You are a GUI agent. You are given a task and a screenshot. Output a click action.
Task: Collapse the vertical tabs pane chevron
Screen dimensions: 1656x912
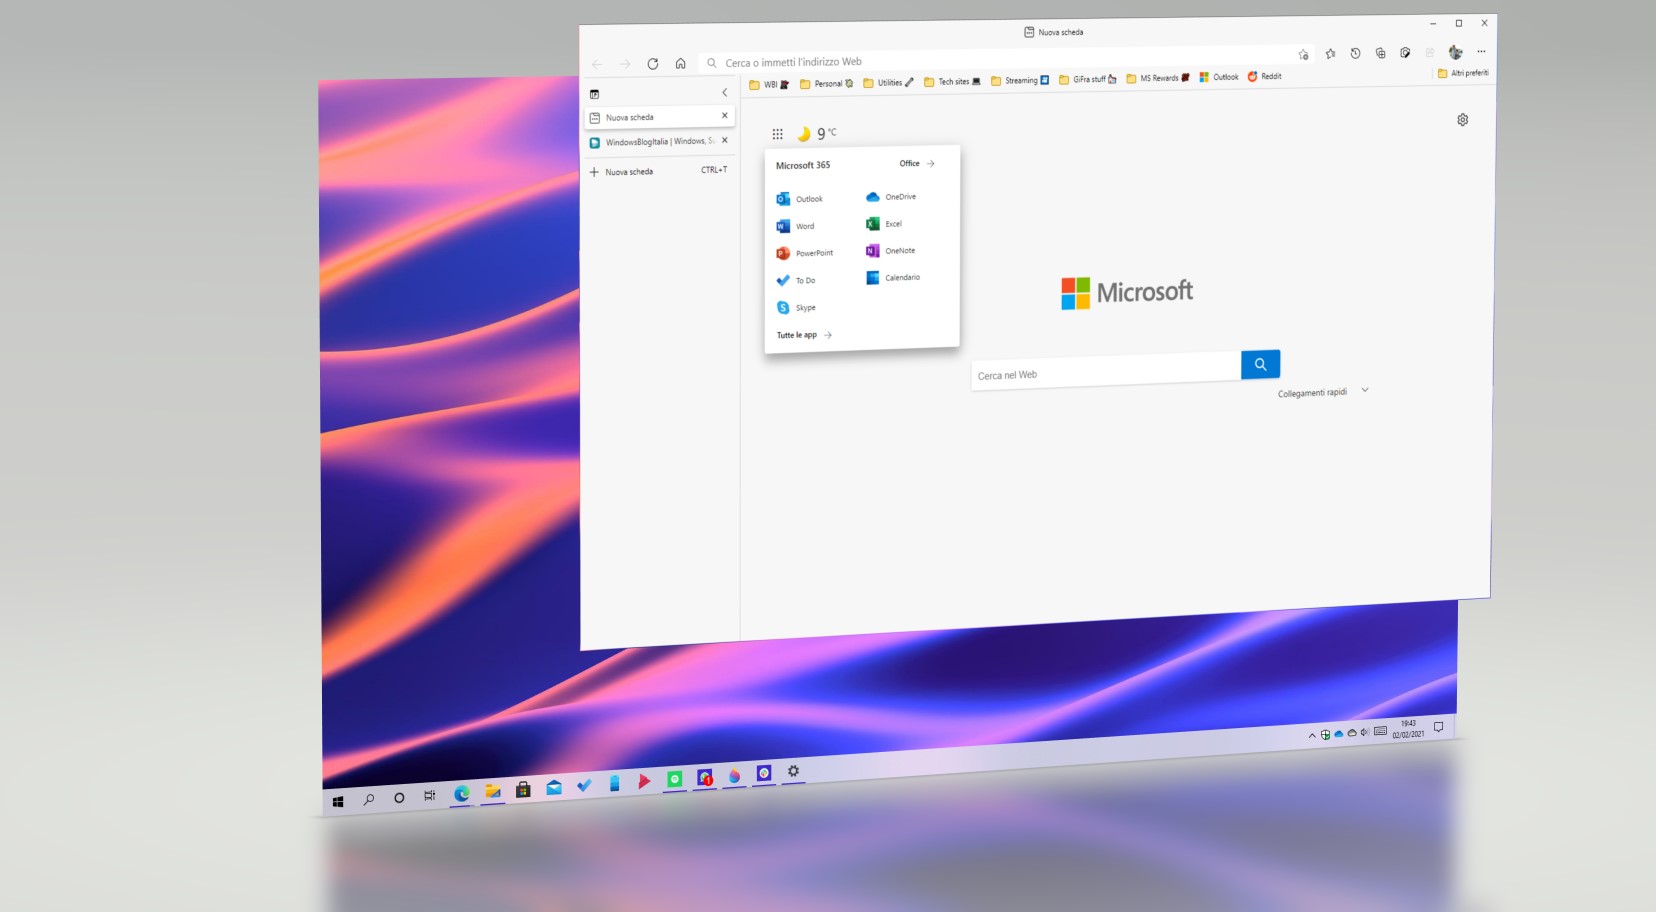(725, 92)
